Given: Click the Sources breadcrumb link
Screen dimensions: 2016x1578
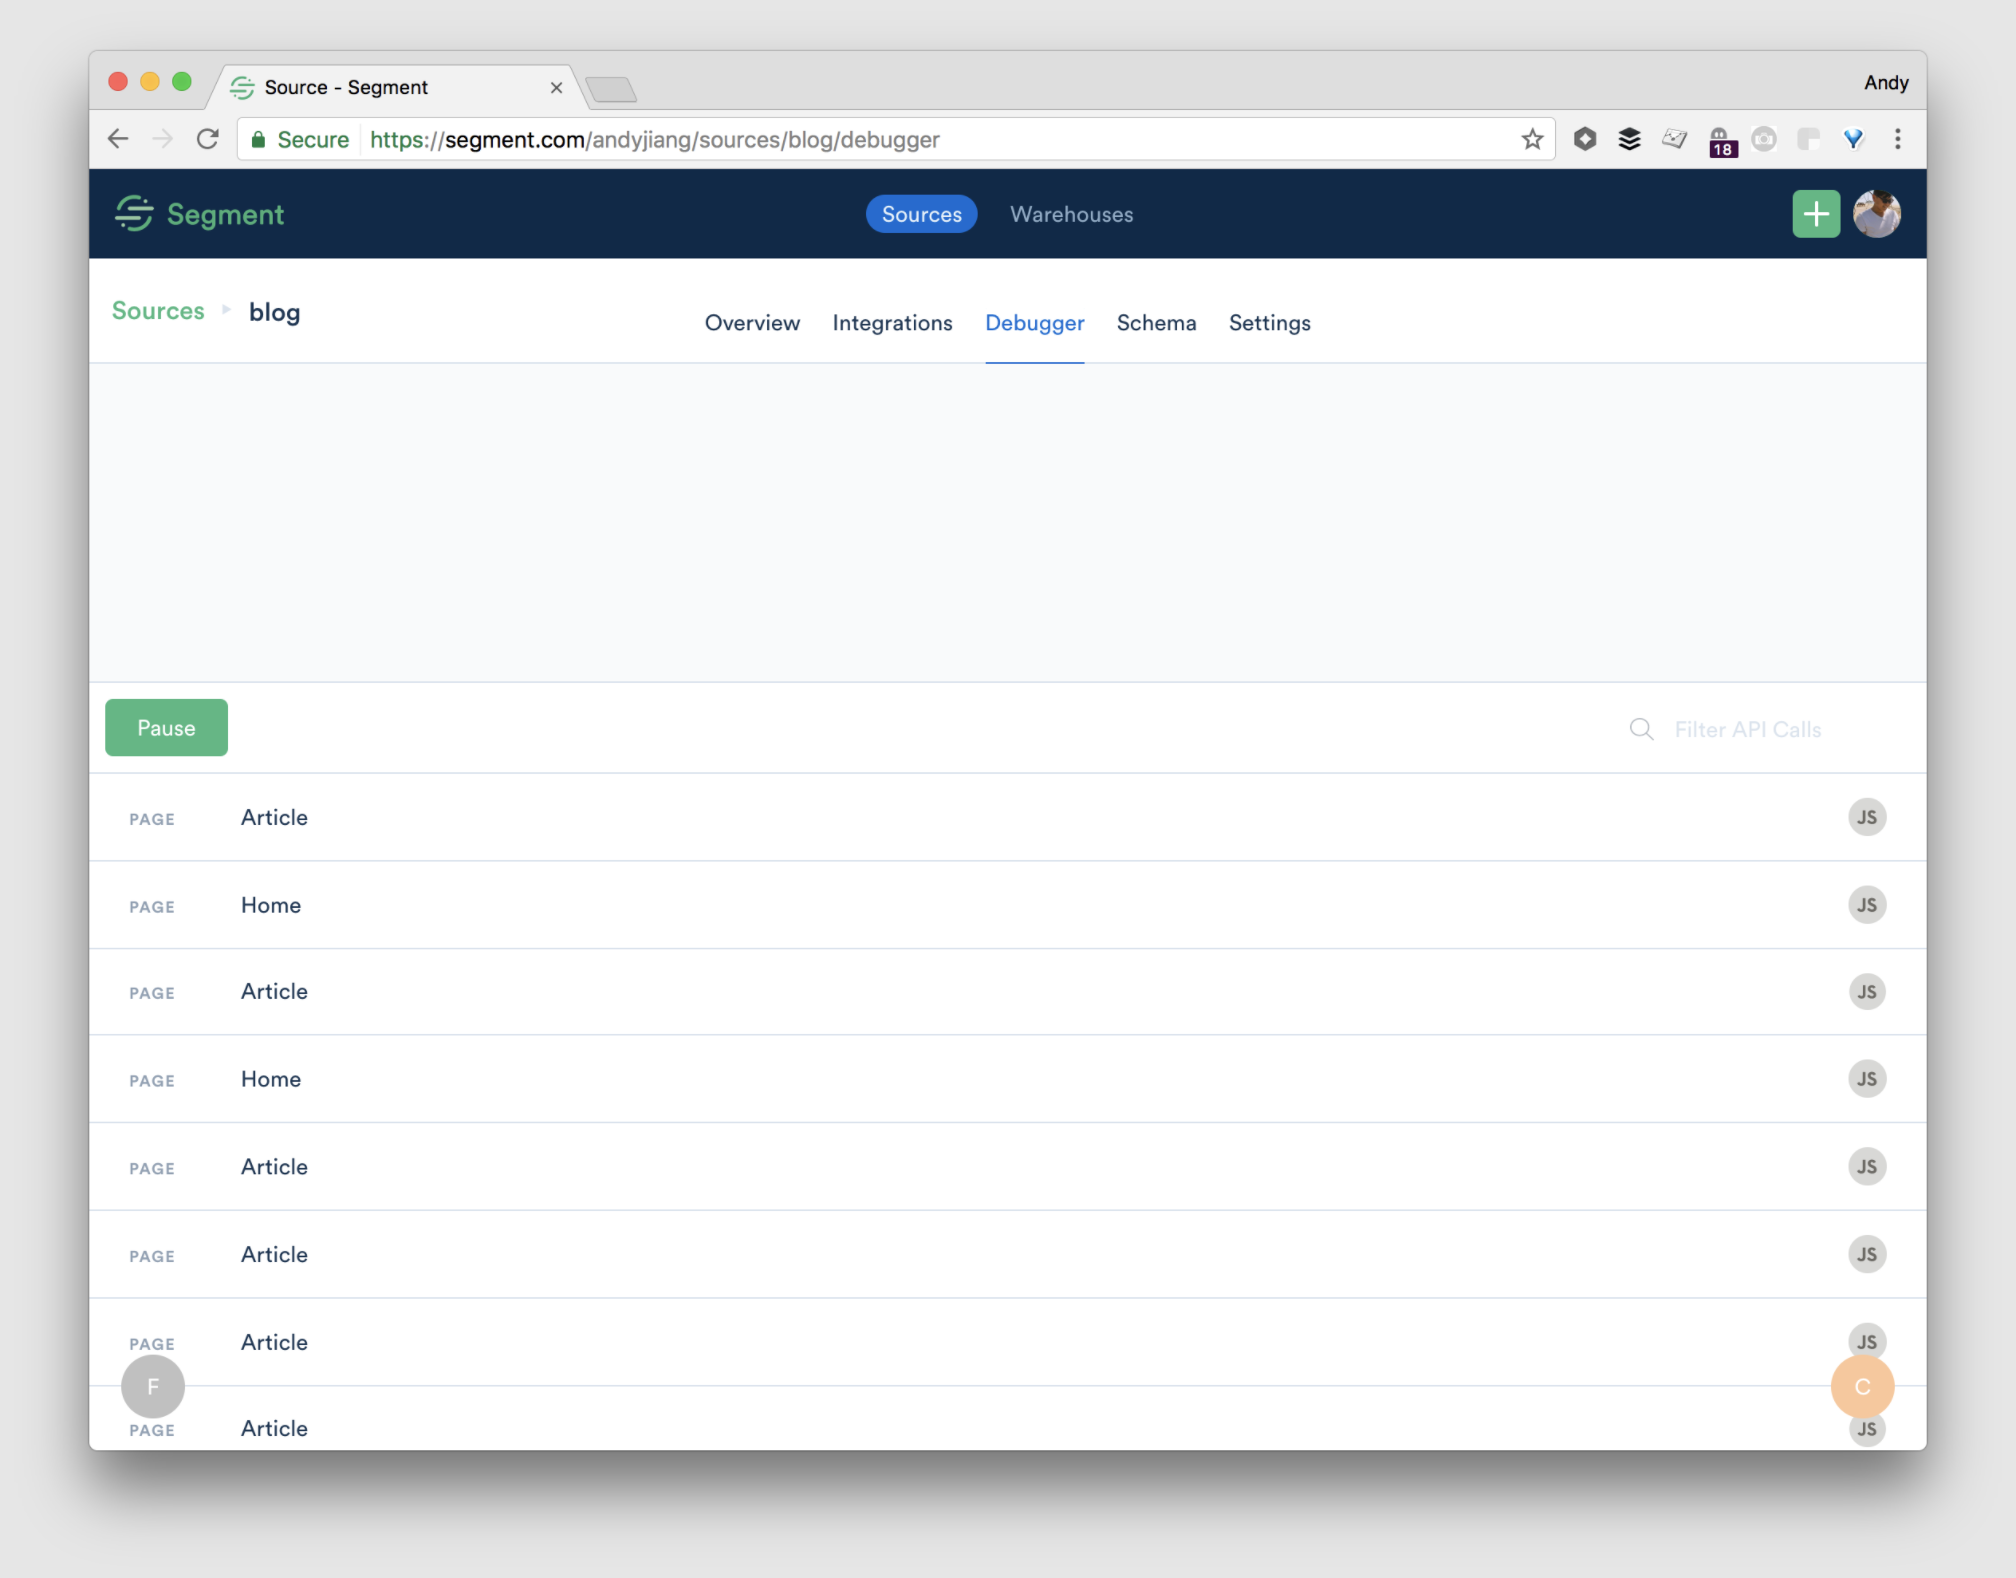Looking at the screenshot, I should [158, 311].
